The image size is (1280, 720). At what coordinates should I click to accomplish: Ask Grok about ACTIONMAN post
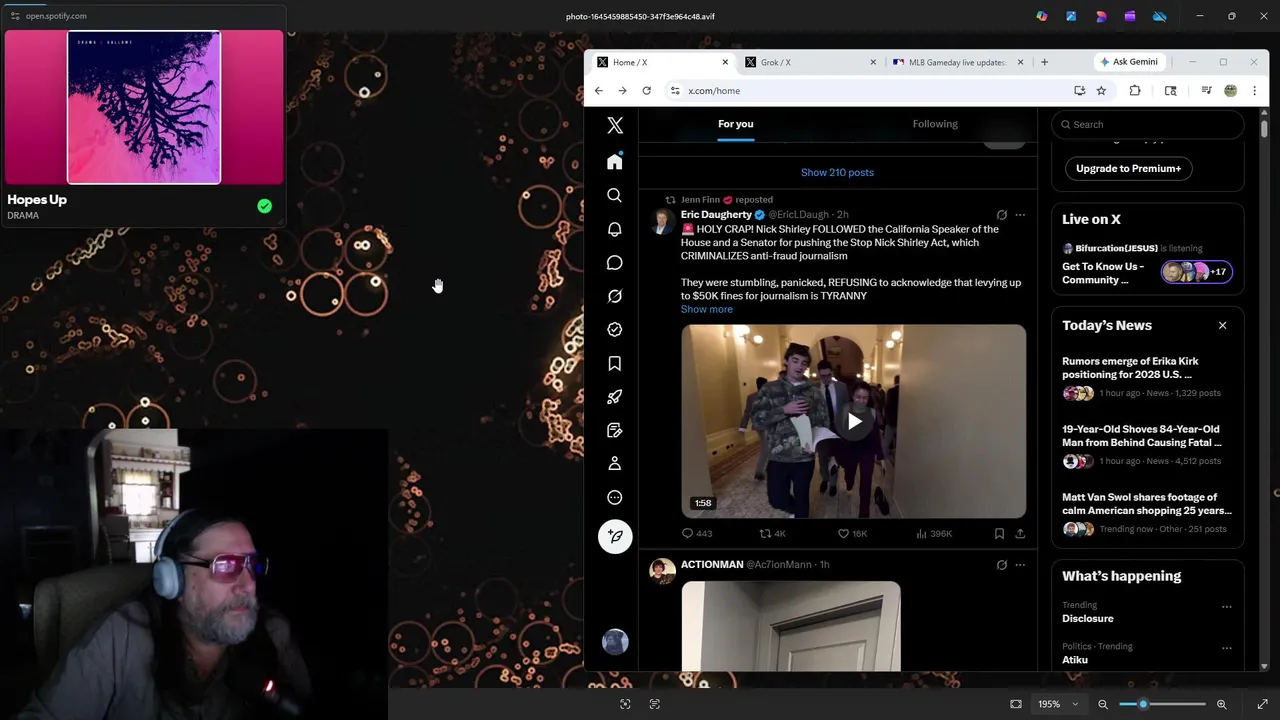1001,565
